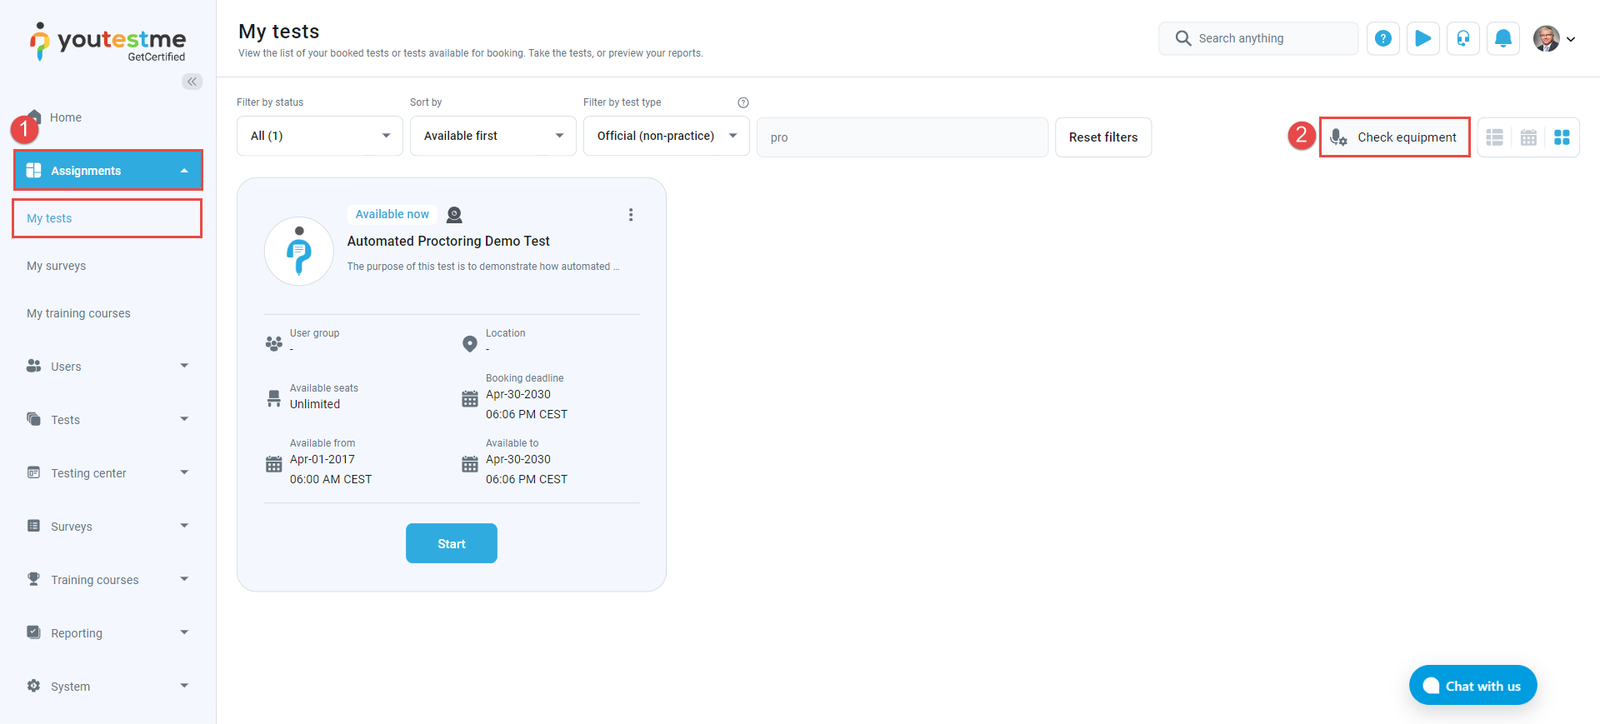Click the Start button on test card

tap(451, 544)
